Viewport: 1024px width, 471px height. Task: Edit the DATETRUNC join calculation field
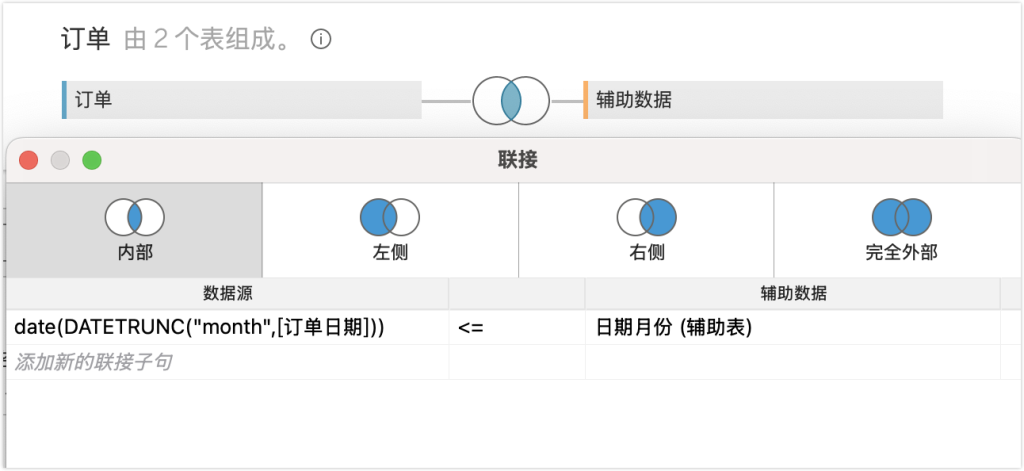[200, 327]
